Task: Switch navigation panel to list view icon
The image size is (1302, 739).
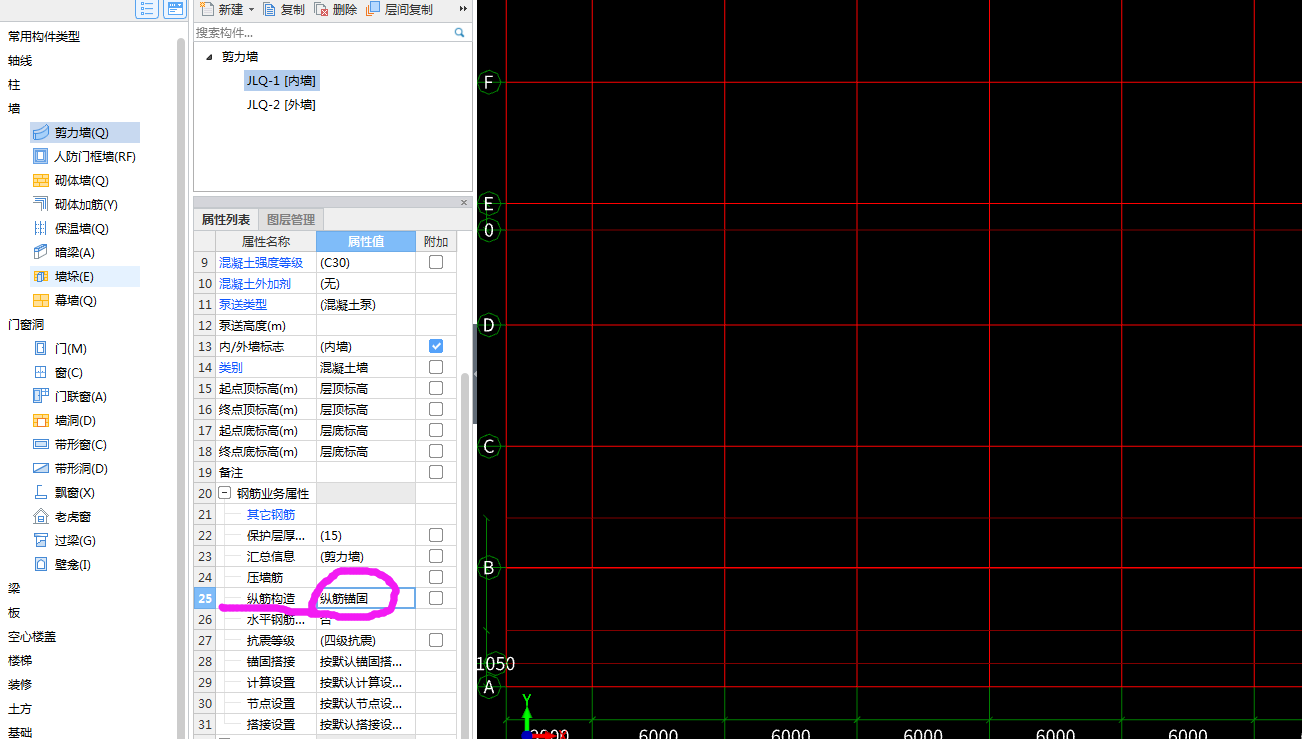Action: point(147,9)
